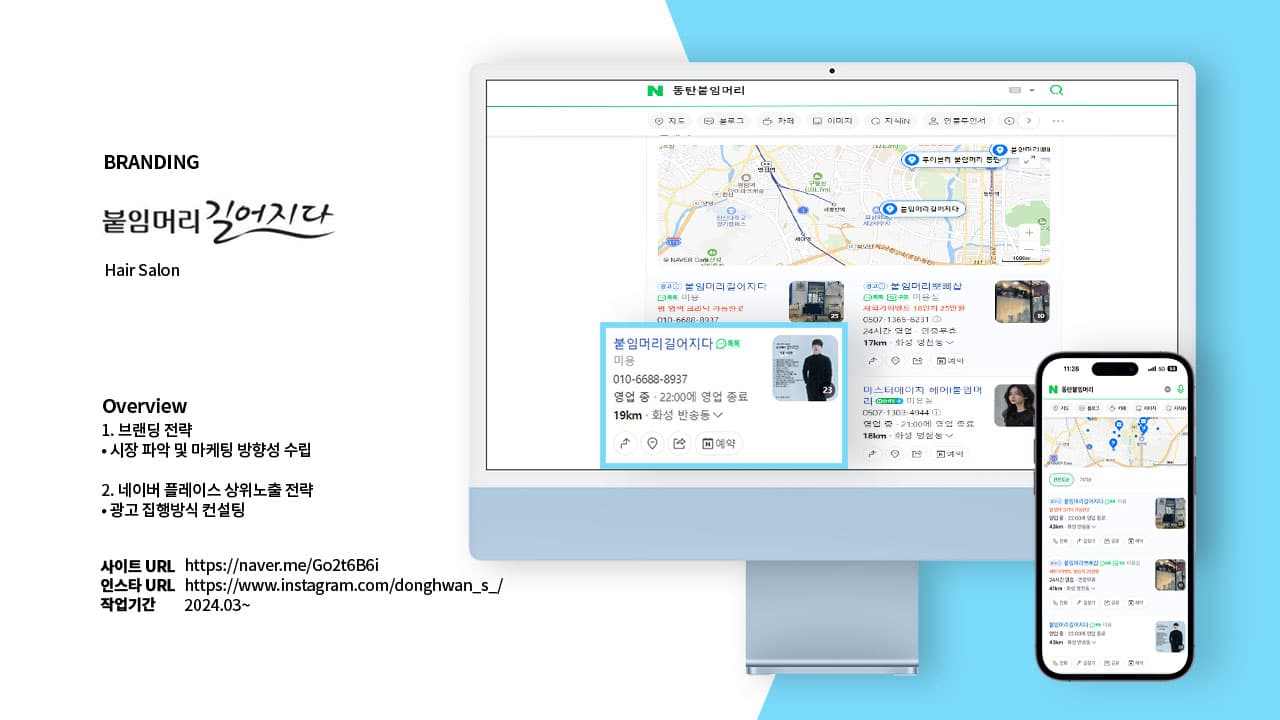Click the share icon on the 붙임머리뽀빼샵 listing
1280x720 pixels.
pos(916,360)
